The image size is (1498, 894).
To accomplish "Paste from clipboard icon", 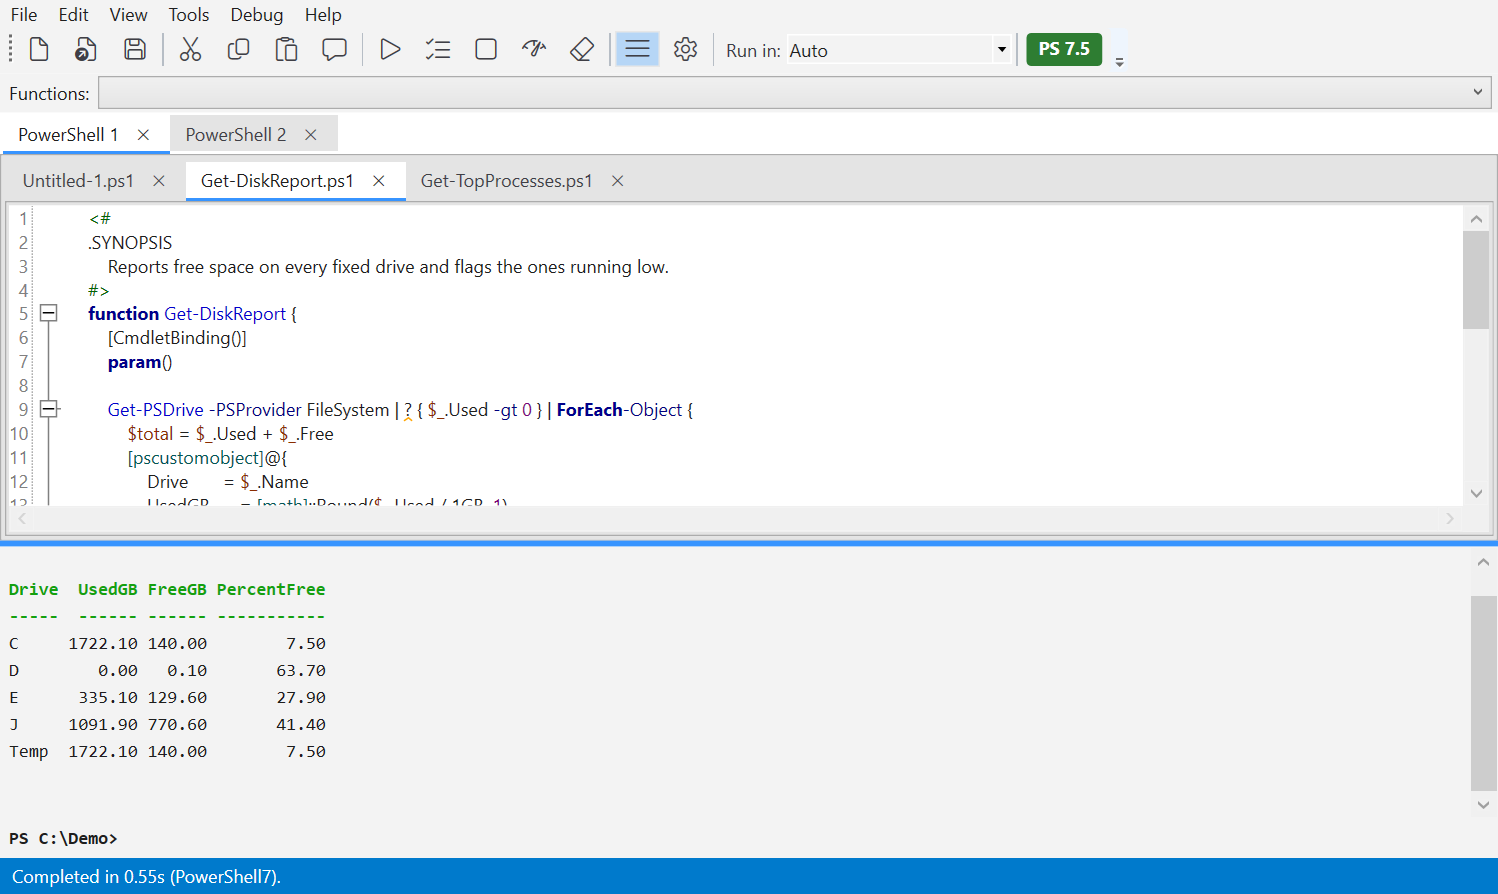I will point(286,49).
